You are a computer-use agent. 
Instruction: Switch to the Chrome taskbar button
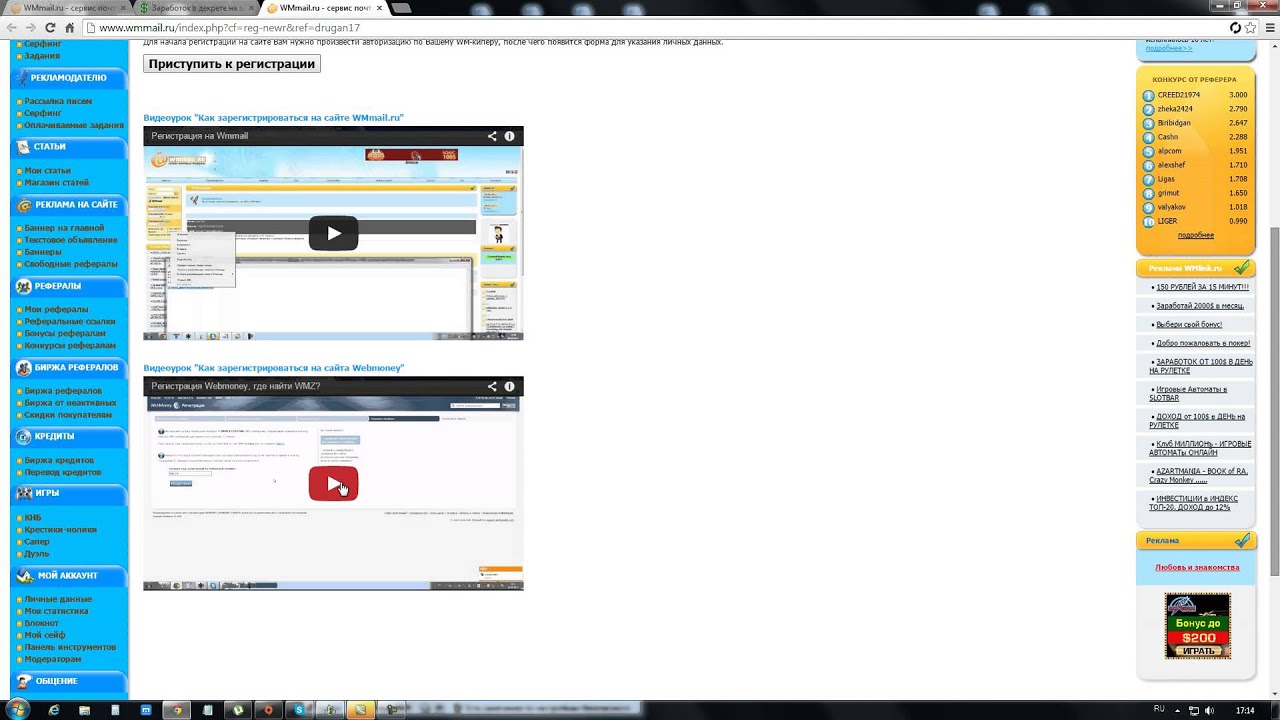click(x=177, y=710)
